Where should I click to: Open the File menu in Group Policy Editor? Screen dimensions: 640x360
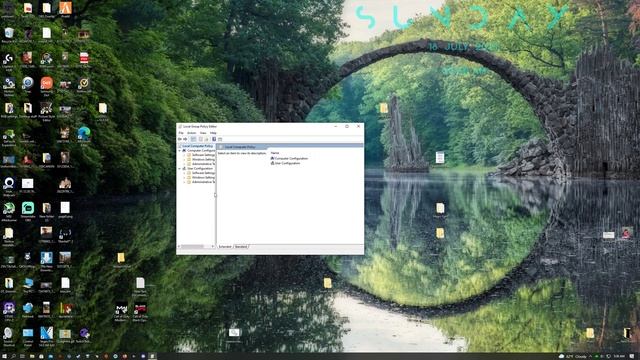coord(181,133)
